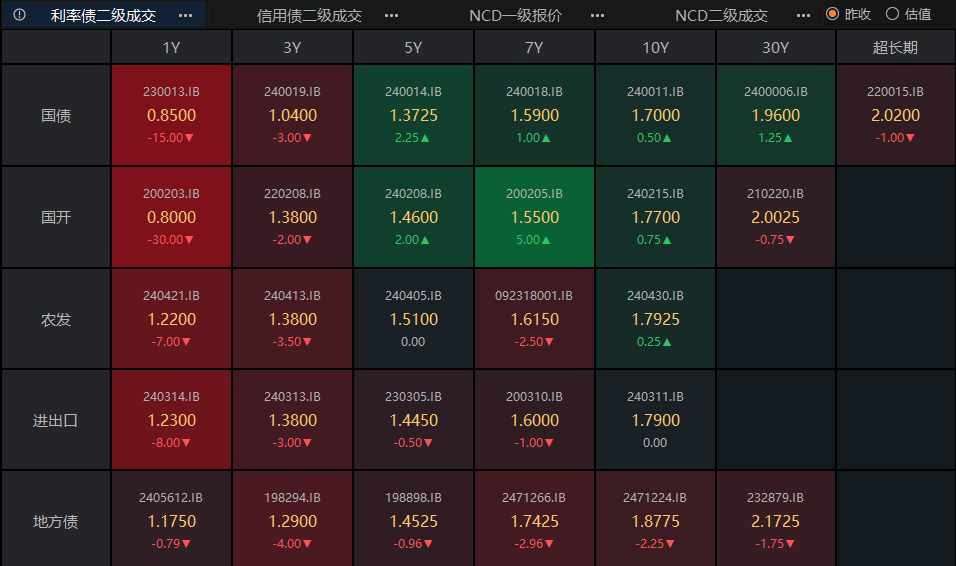The image size is (956, 566).
Task: Open the bright green 200205.IB cell
Action: [534, 217]
